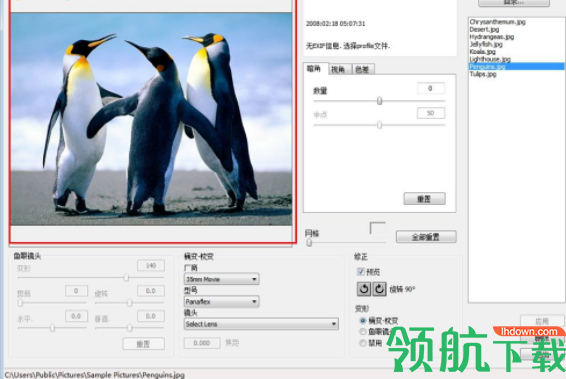This screenshot has width=566, height=379.
Task: Switch to the 暗角 vignetting tab
Action: (314, 68)
